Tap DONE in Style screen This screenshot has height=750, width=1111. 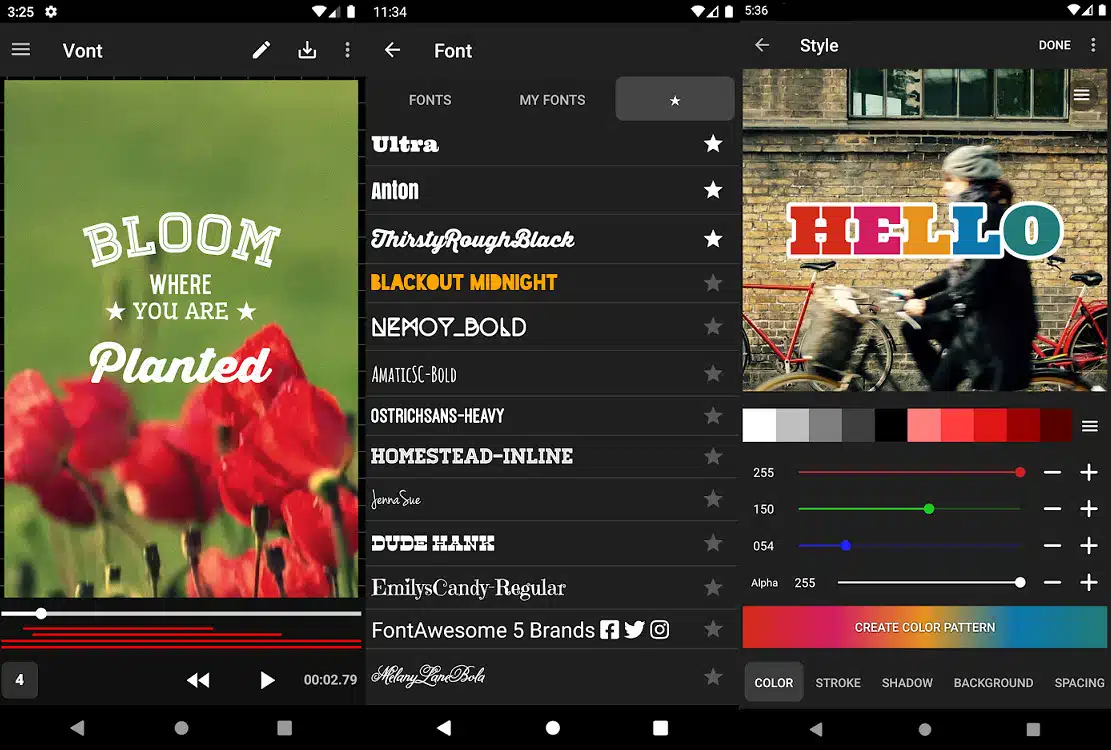1054,45
